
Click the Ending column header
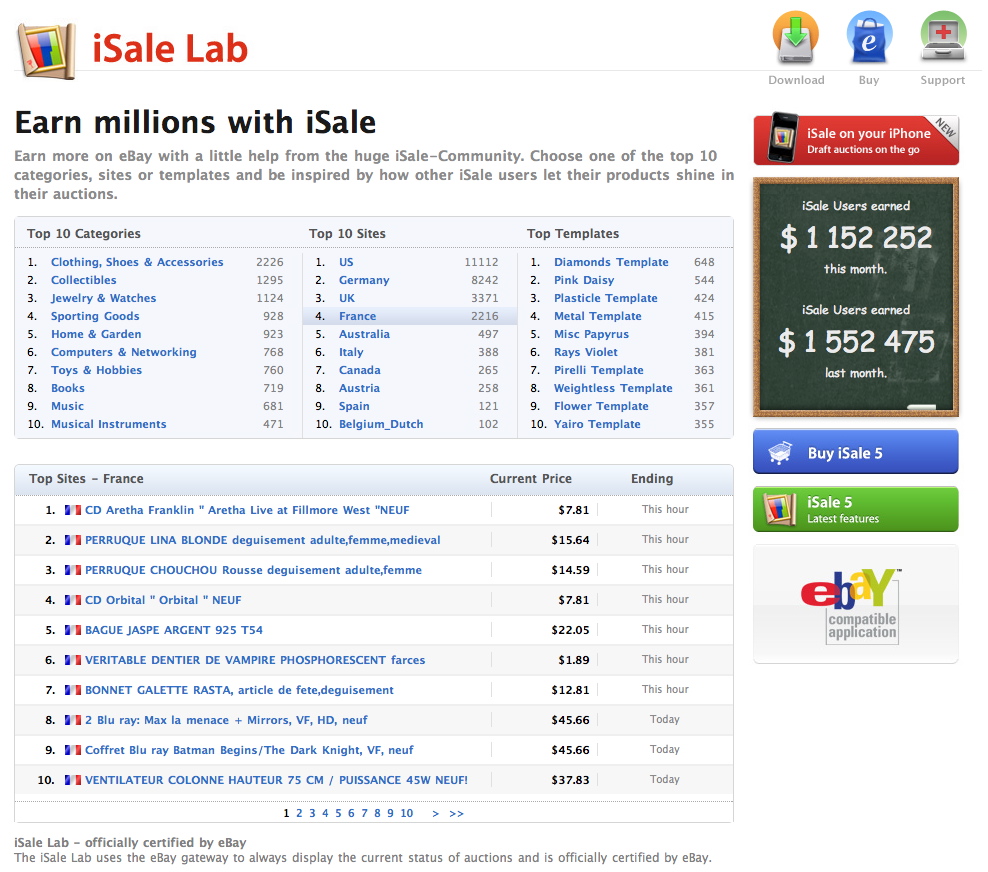click(652, 479)
